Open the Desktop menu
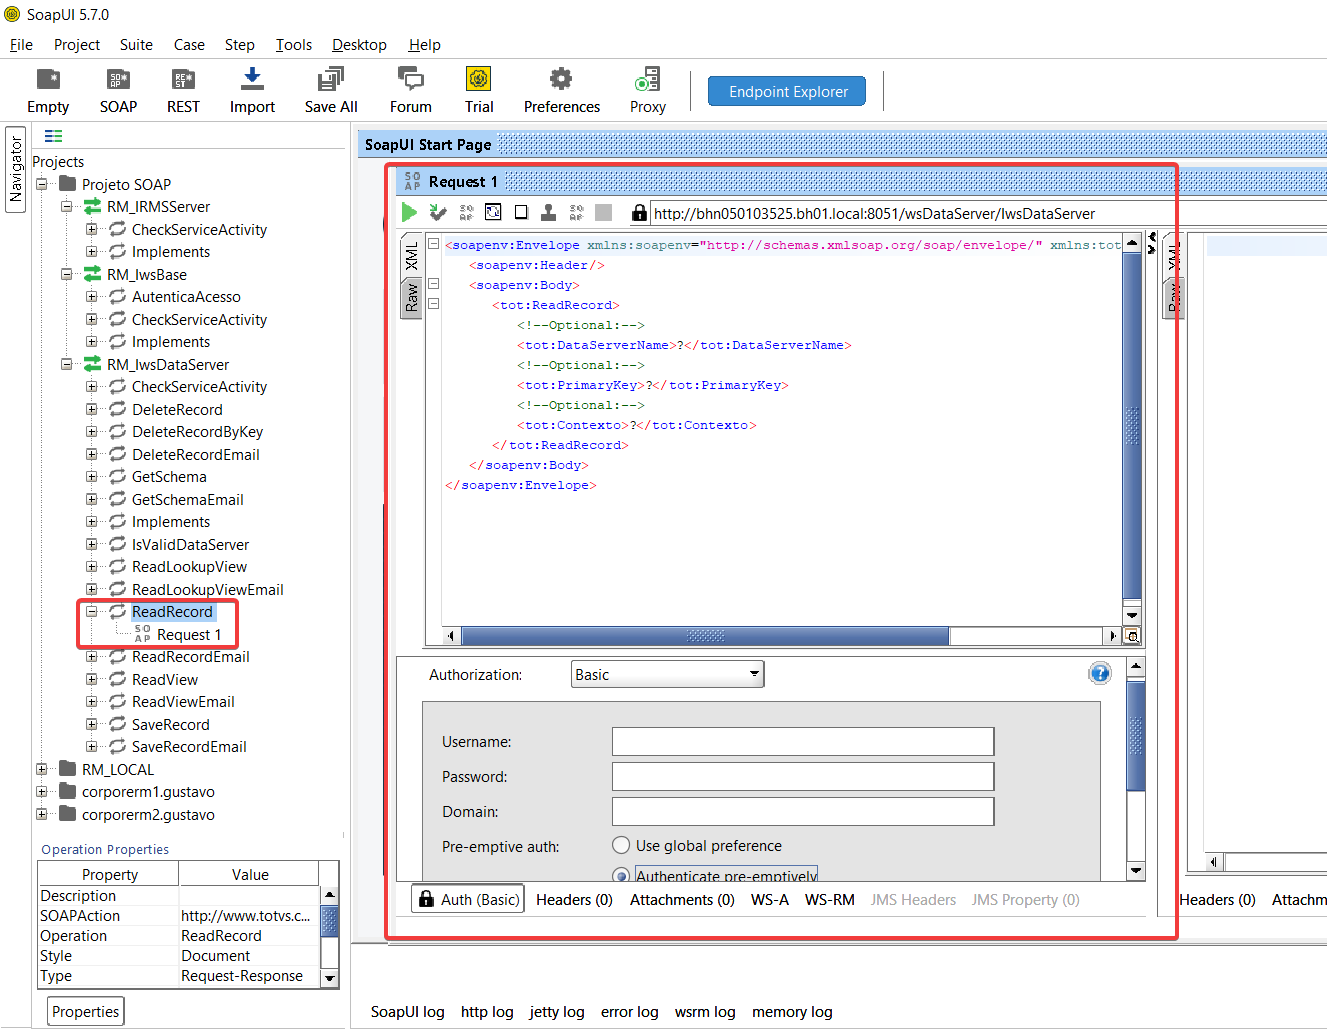1327x1029 pixels. [359, 44]
